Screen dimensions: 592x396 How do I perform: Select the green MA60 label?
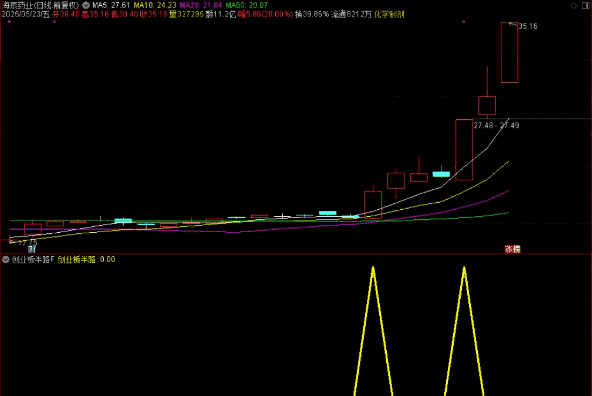pyautogui.click(x=247, y=5)
